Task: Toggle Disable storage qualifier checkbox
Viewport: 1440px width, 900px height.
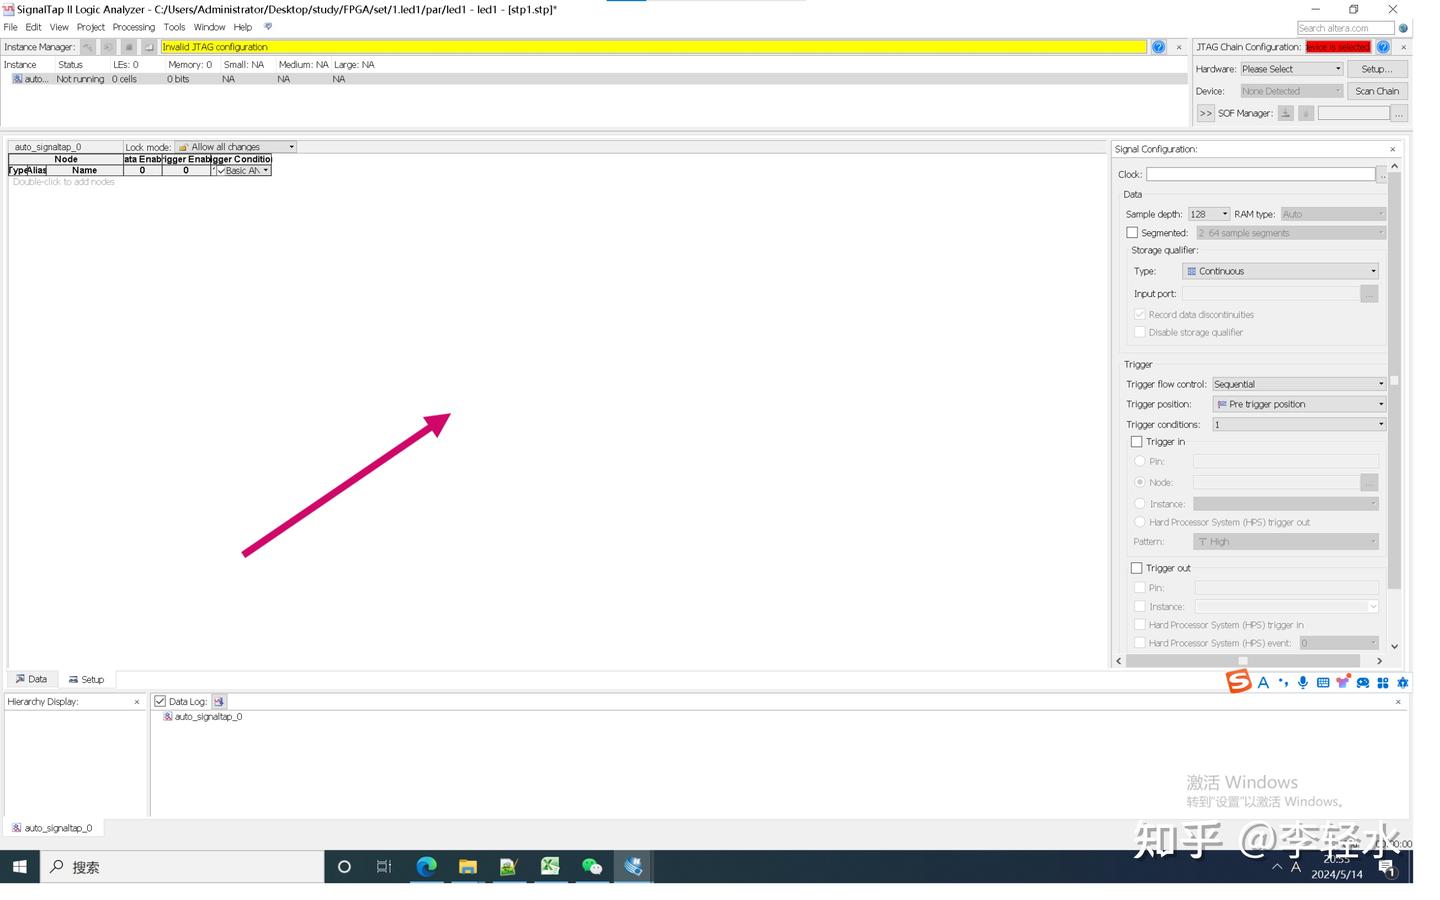Action: pyautogui.click(x=1140, y=333)
